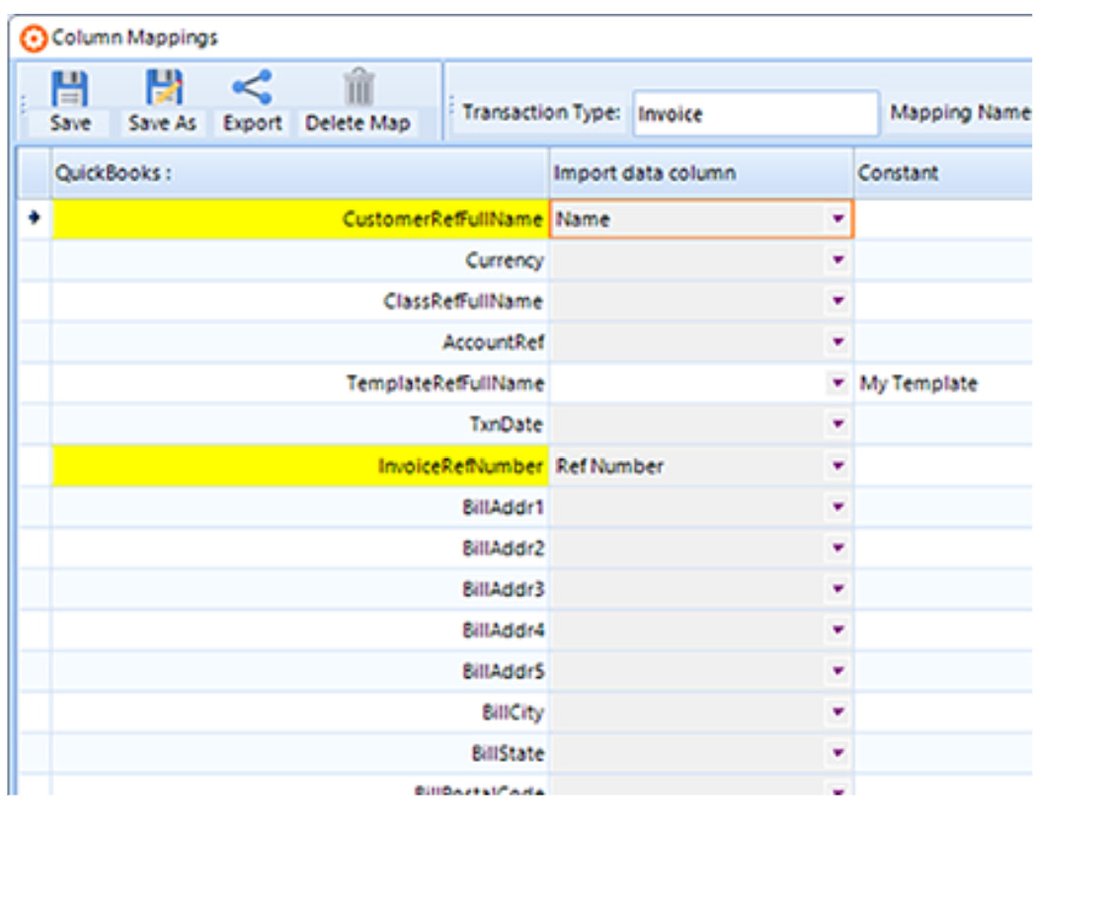Click the Import data column header
This screenshot has height=910, width=1110.
coord(701,173)
